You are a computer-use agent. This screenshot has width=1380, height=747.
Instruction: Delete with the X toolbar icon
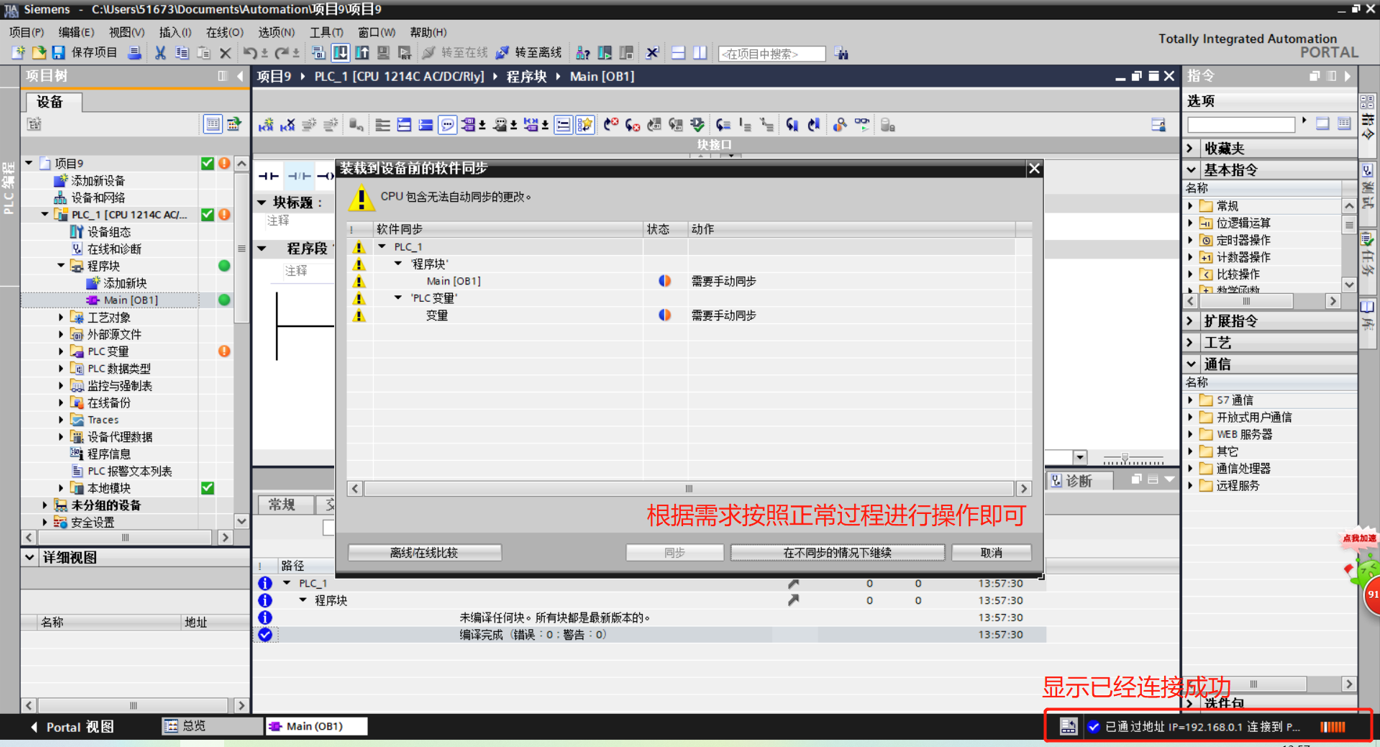point(225,53)
